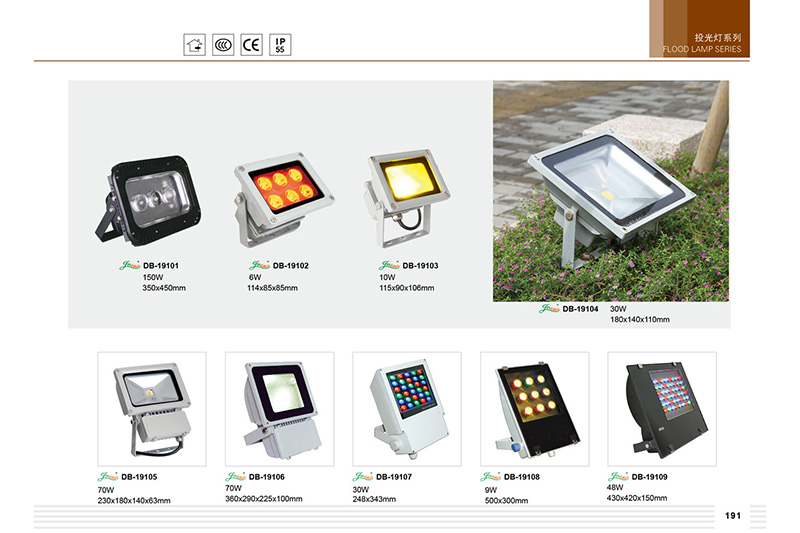The width and height of the screenshot is (800, 533).
Task: Select the yellow DB-19103 floodlight image
Action: tap(406, 198)
